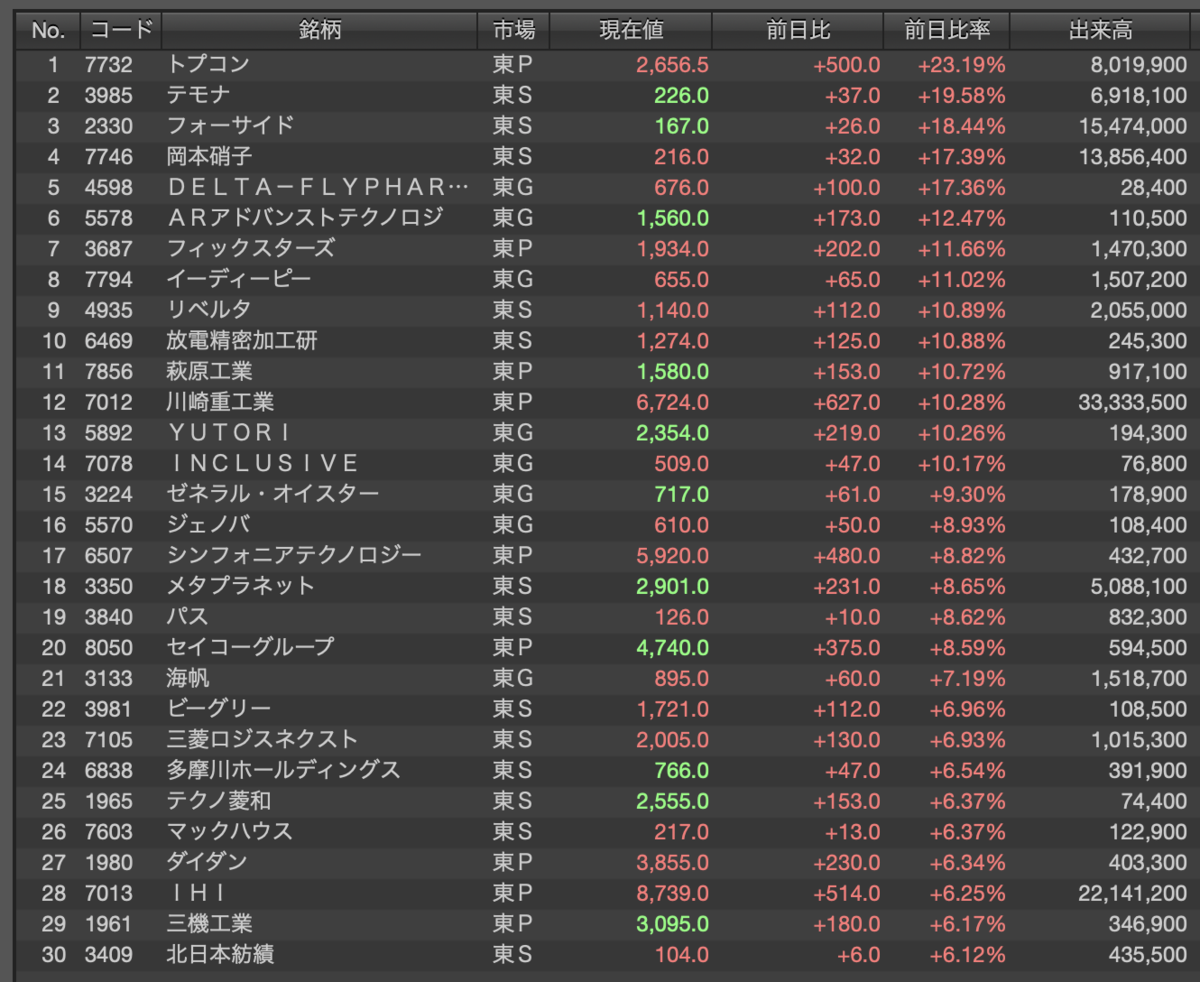Select the ダイダン stock name
Screen dimensions: 1200x982
207,862
